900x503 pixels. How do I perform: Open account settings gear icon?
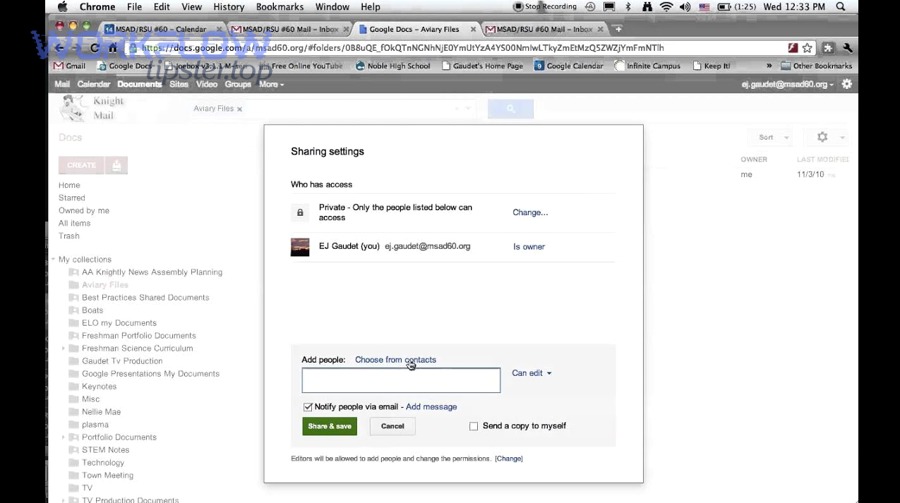pos(847,84)
